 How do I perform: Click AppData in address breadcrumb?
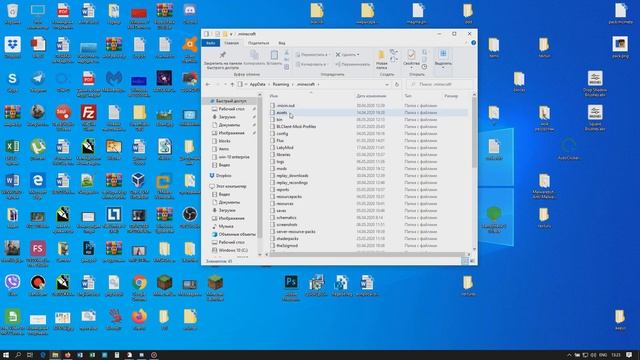258,84
